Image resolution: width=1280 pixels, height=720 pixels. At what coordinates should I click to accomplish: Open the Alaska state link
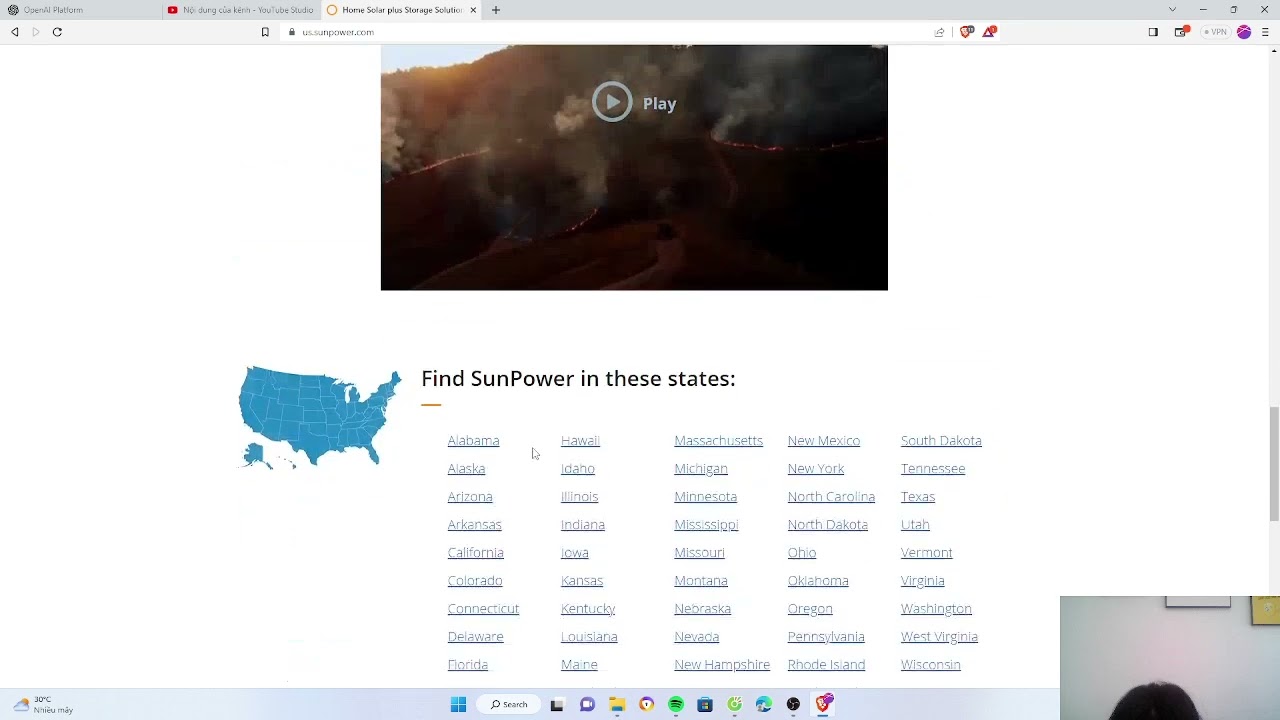coord(466,468)
